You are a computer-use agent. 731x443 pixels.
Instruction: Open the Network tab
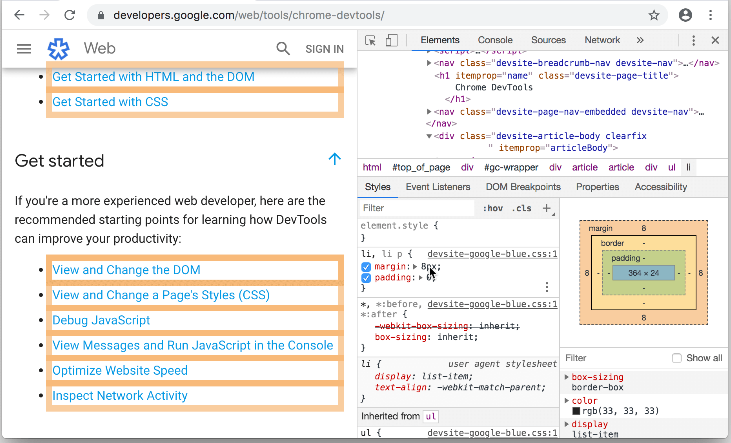pos(602,40)
